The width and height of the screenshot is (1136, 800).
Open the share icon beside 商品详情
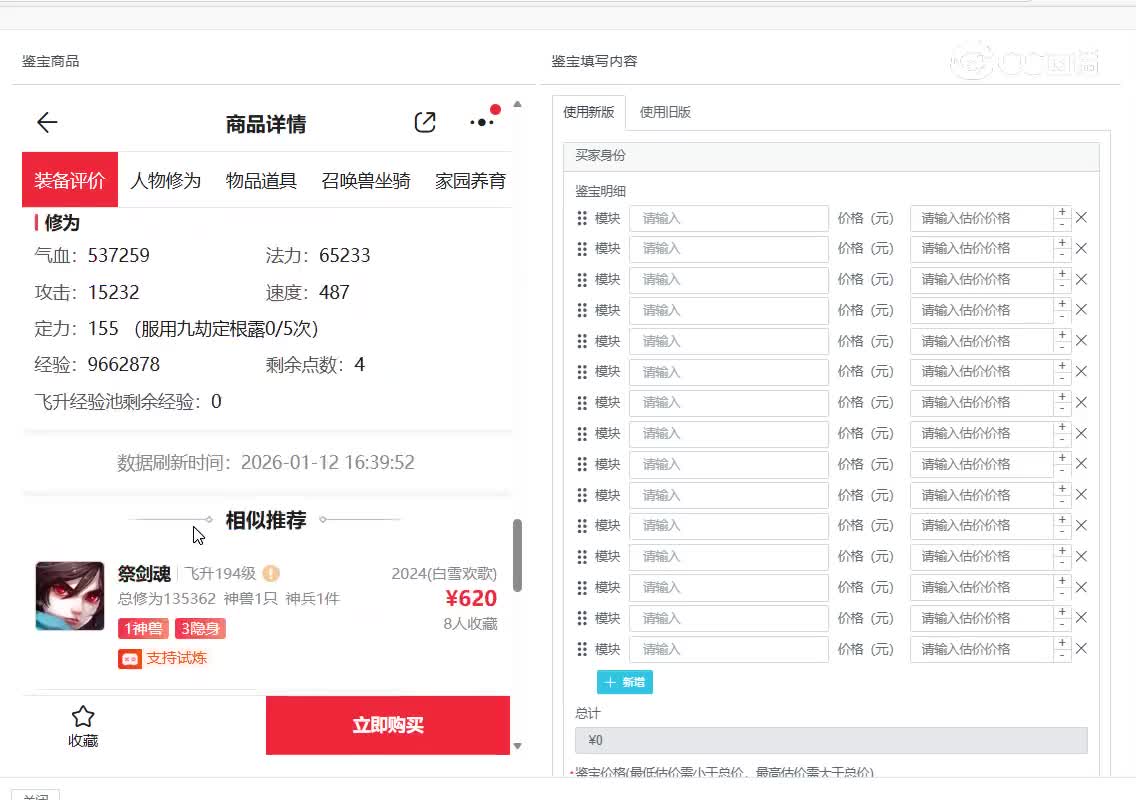click(x=425, y=123)
